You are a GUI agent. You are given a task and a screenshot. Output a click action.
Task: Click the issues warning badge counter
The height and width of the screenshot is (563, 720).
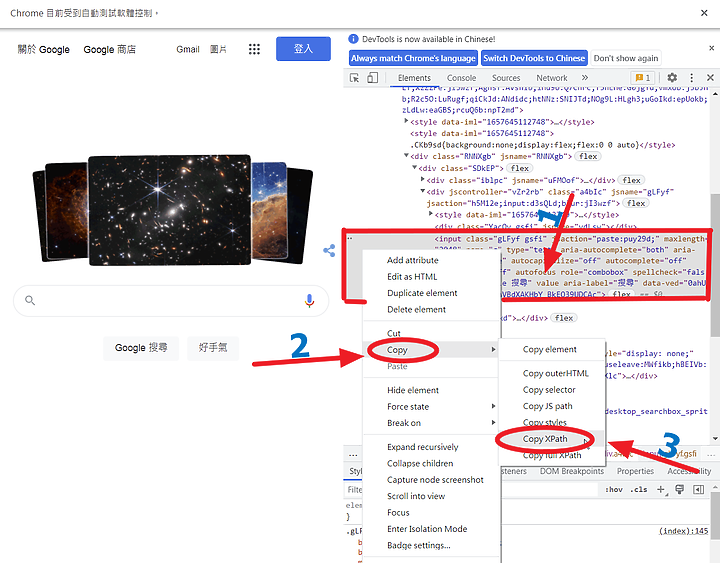point(643,78)
